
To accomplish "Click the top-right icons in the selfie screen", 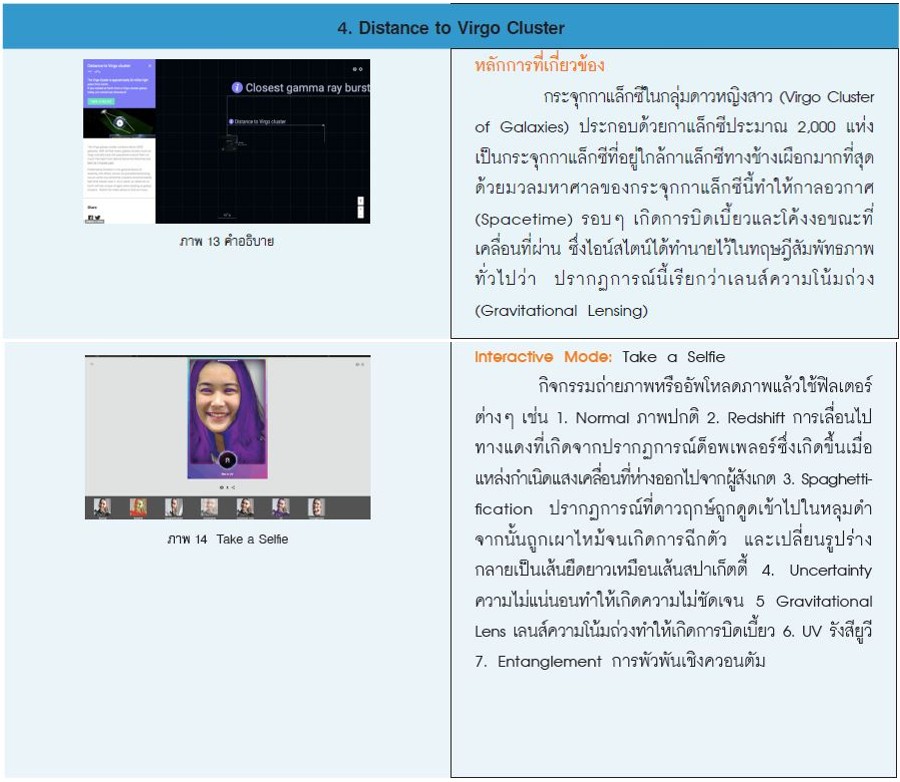I will [x=357, y=365].
